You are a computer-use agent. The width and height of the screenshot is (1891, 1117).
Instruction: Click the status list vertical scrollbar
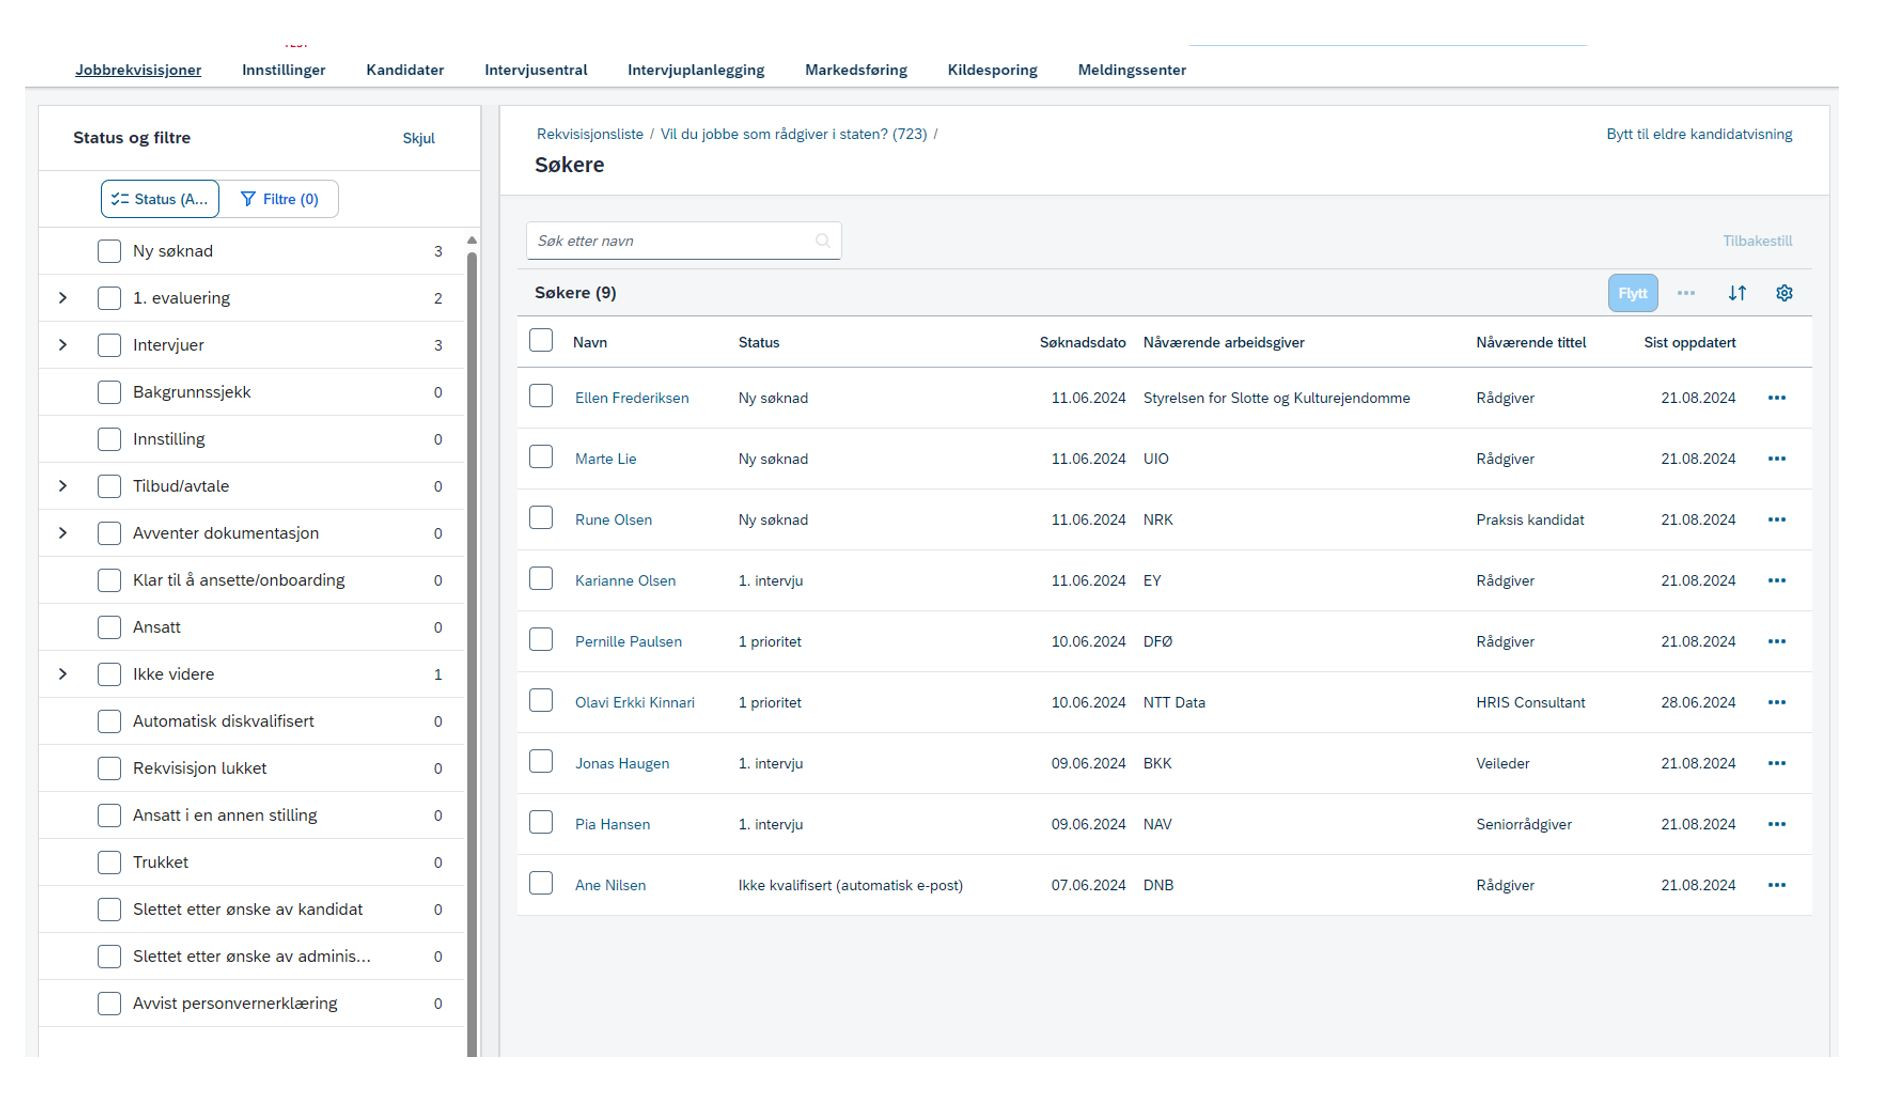472,655
